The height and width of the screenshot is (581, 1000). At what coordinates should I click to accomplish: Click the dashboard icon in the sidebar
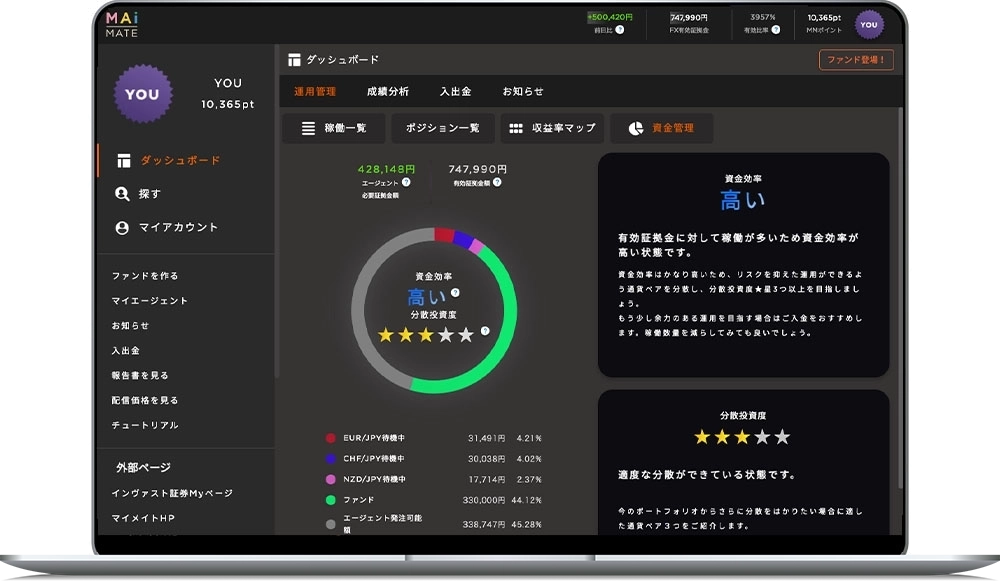tap(123, 161)
